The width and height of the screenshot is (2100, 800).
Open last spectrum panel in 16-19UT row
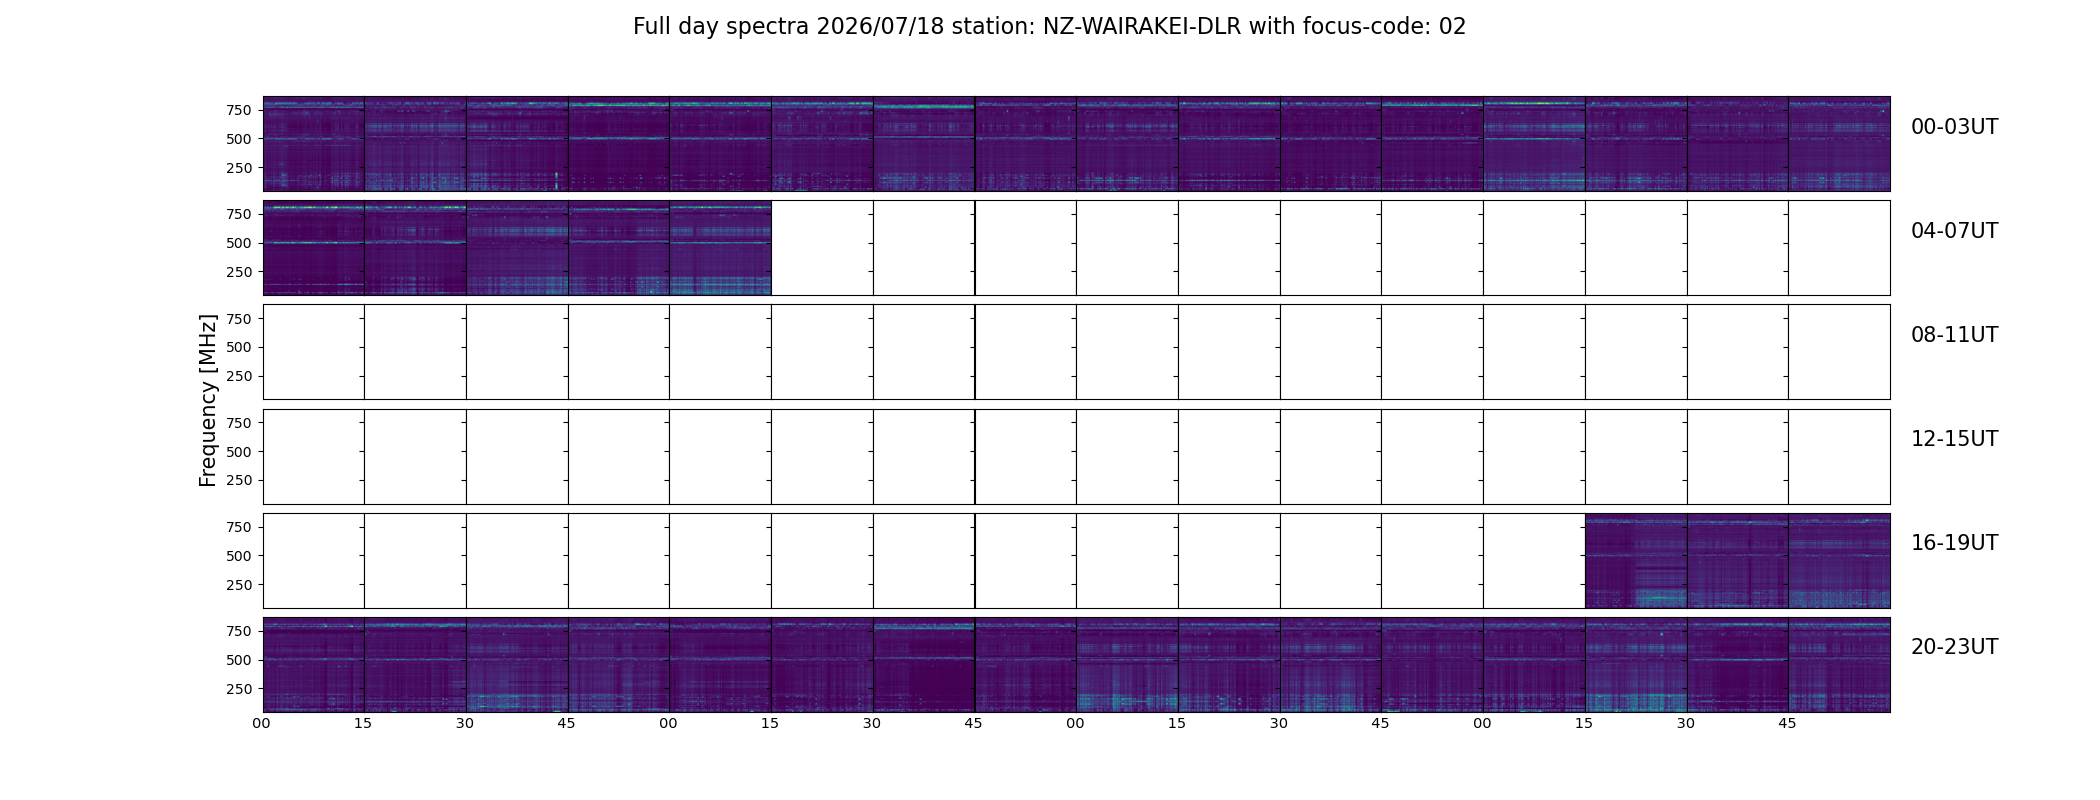point(1839,560)
